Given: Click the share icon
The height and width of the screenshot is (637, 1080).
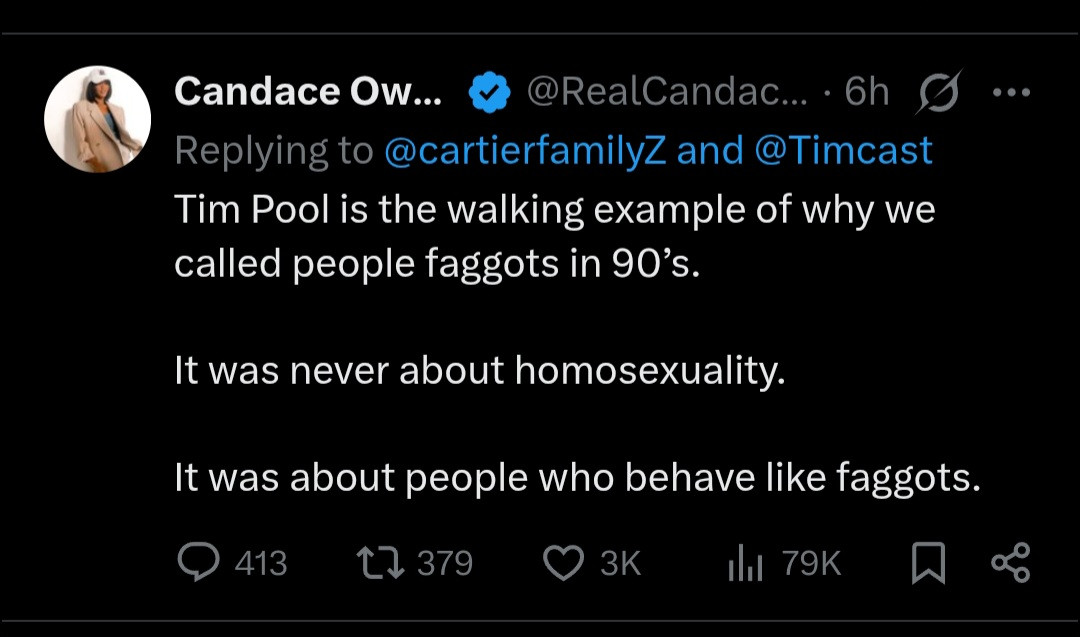Looking at the screenshot, I should coord(1009,563).
